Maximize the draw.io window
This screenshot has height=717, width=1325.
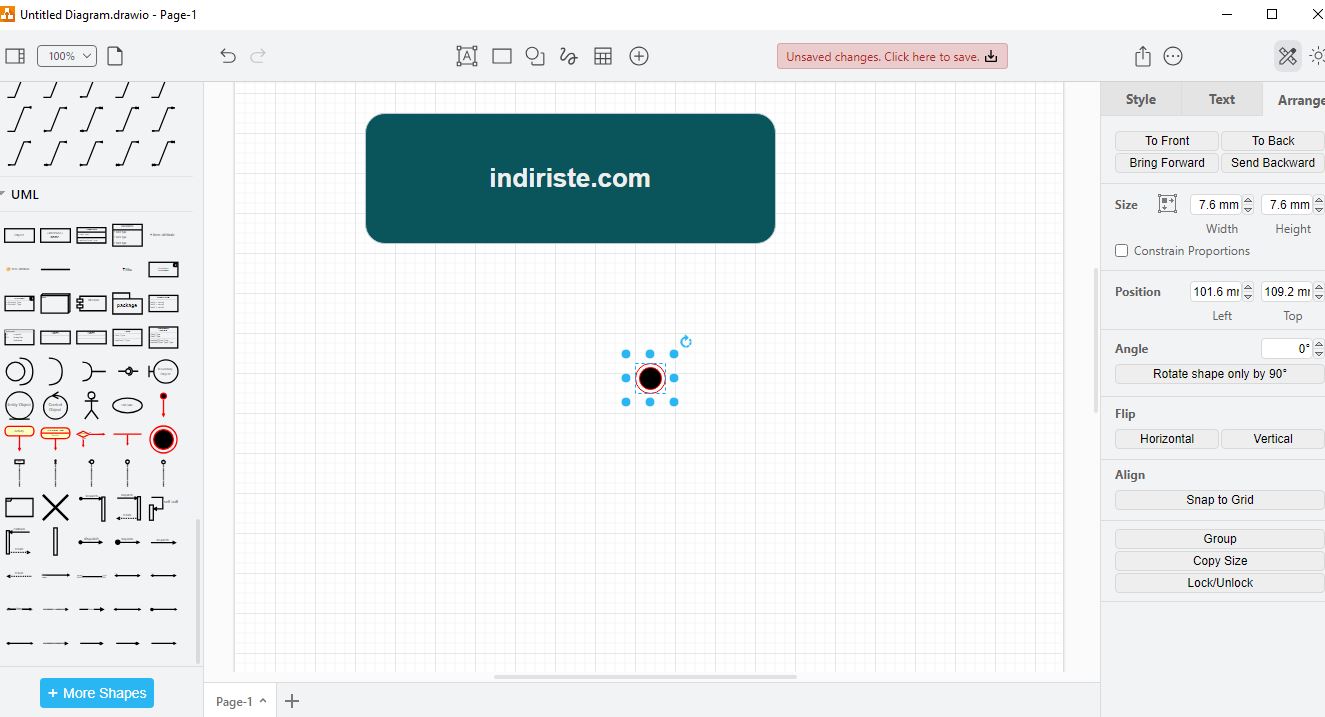(x=1272, y=14)
